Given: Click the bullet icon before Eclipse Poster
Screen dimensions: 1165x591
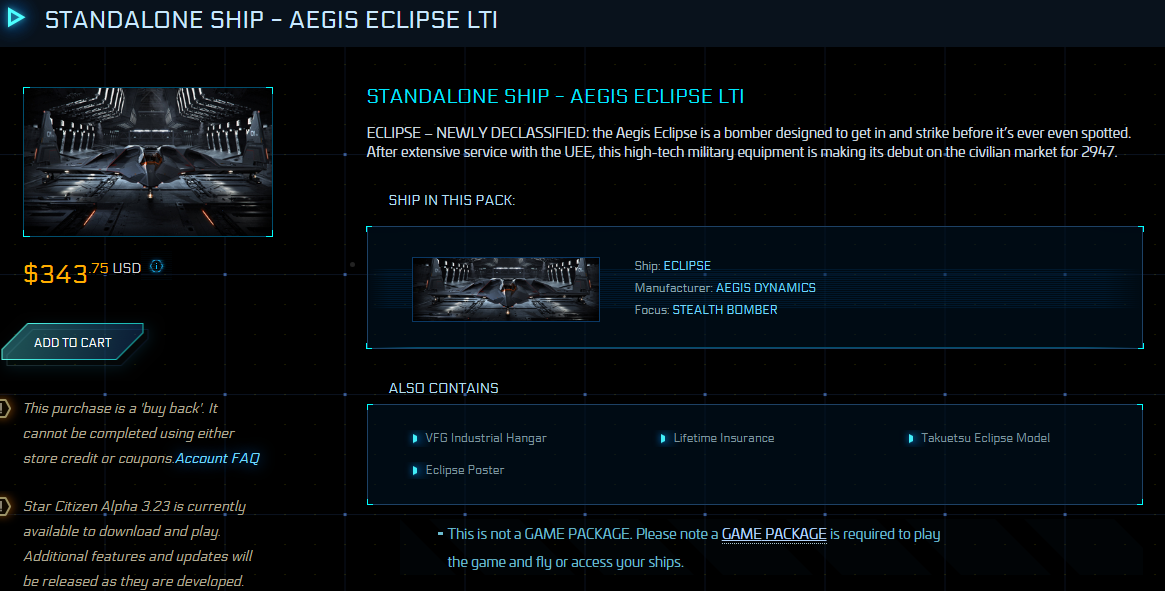Looking at the screenshot, I should [415, 470].
